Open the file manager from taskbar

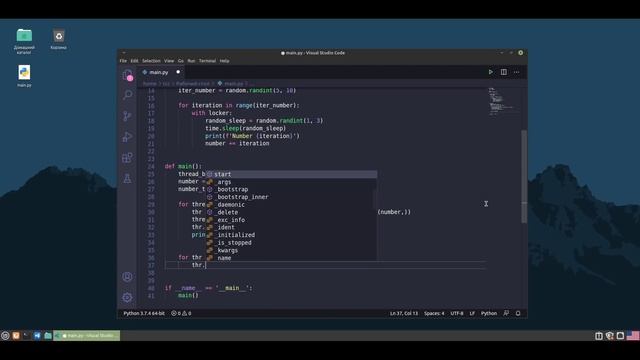(48, 336)
